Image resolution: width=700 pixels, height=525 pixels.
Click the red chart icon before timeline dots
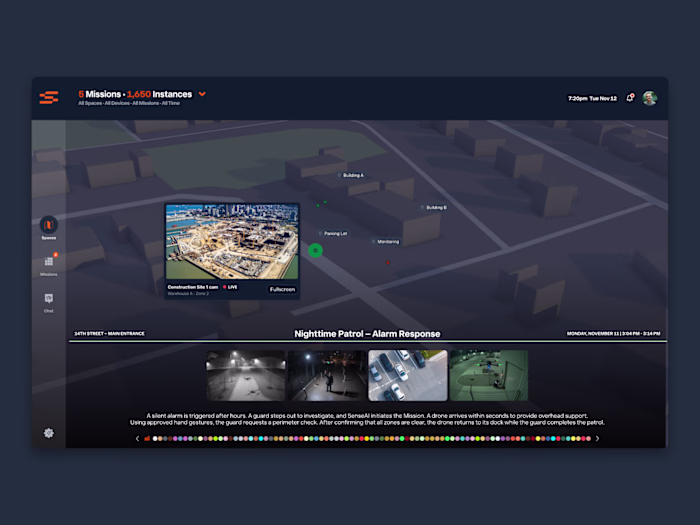point(147,438)
